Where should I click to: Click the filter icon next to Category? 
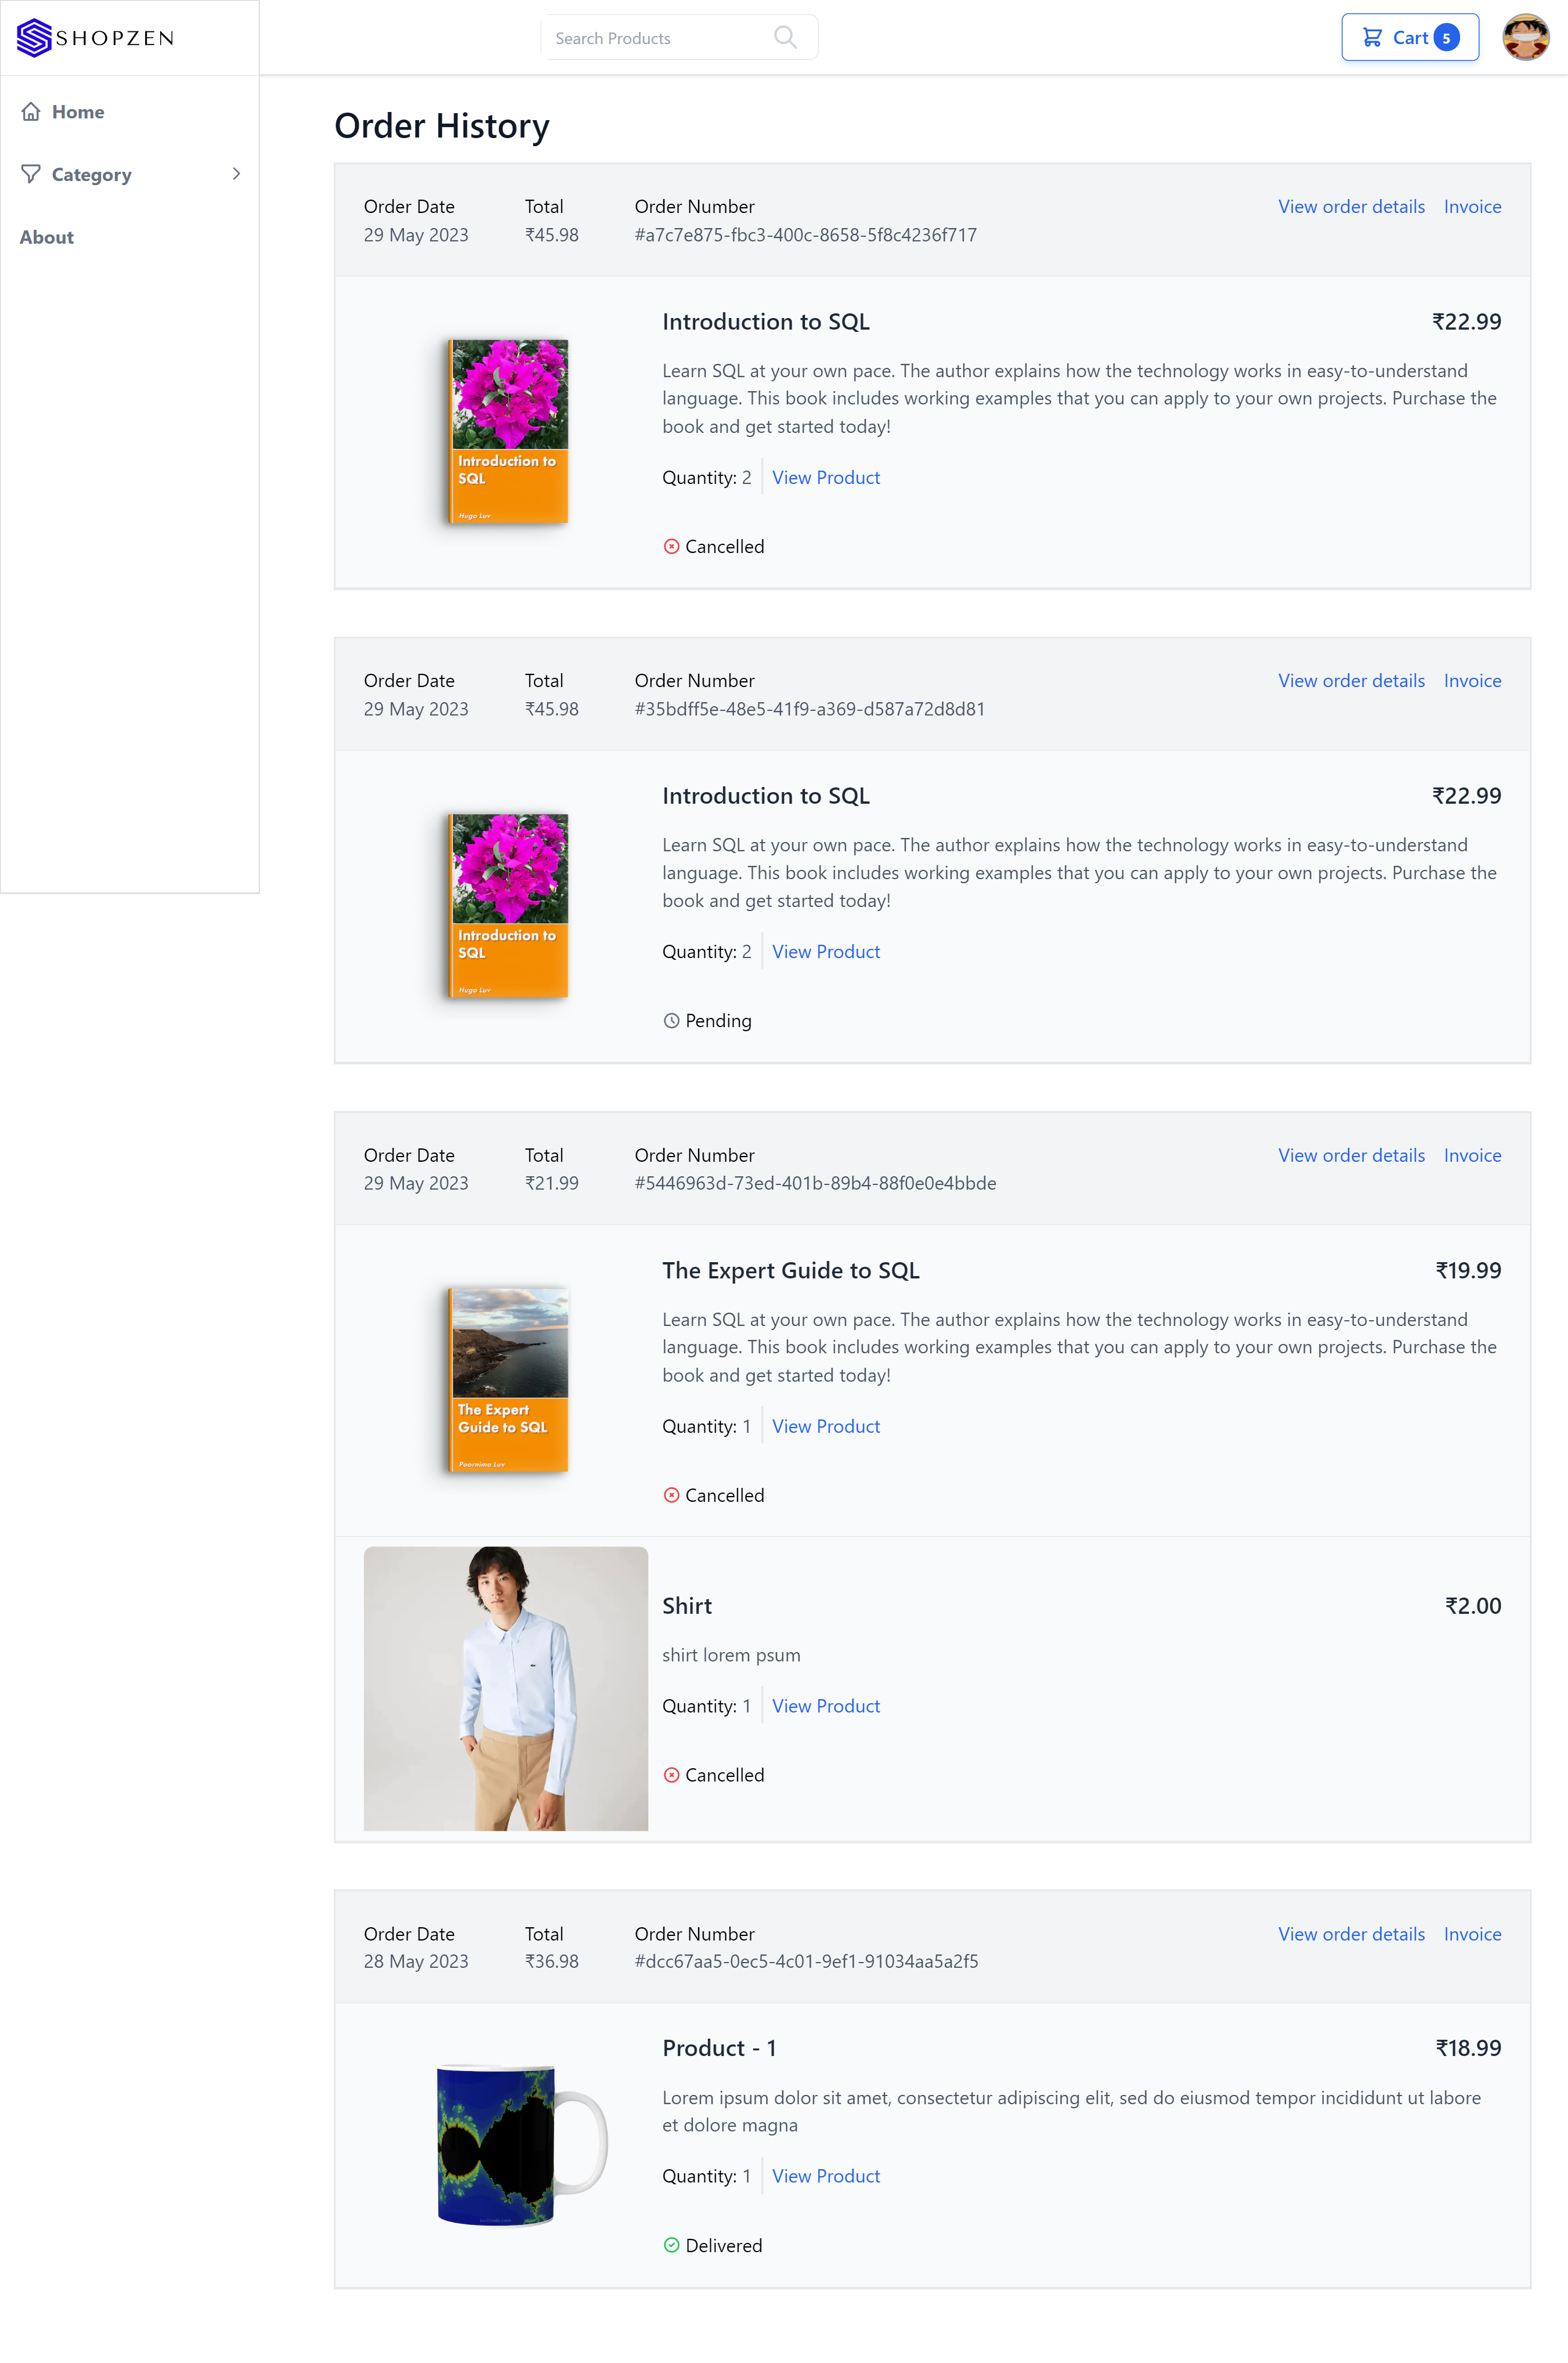click(31, 174)
